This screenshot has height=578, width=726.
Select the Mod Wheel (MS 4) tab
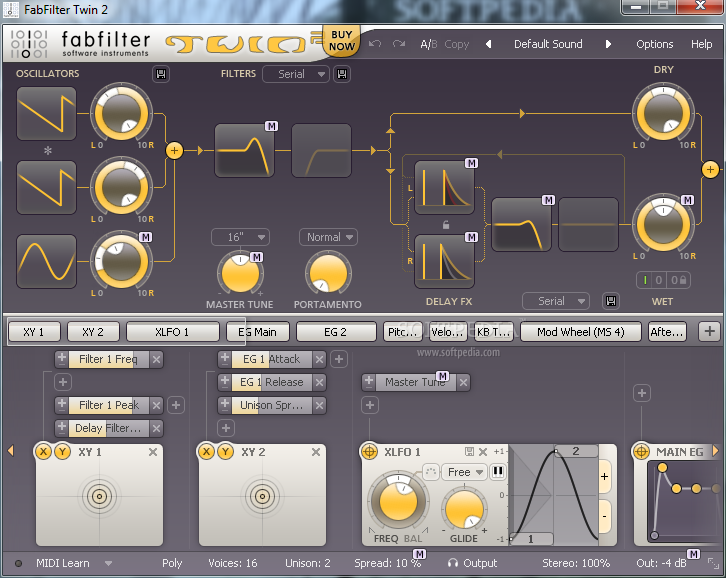(x=581, y=332)
